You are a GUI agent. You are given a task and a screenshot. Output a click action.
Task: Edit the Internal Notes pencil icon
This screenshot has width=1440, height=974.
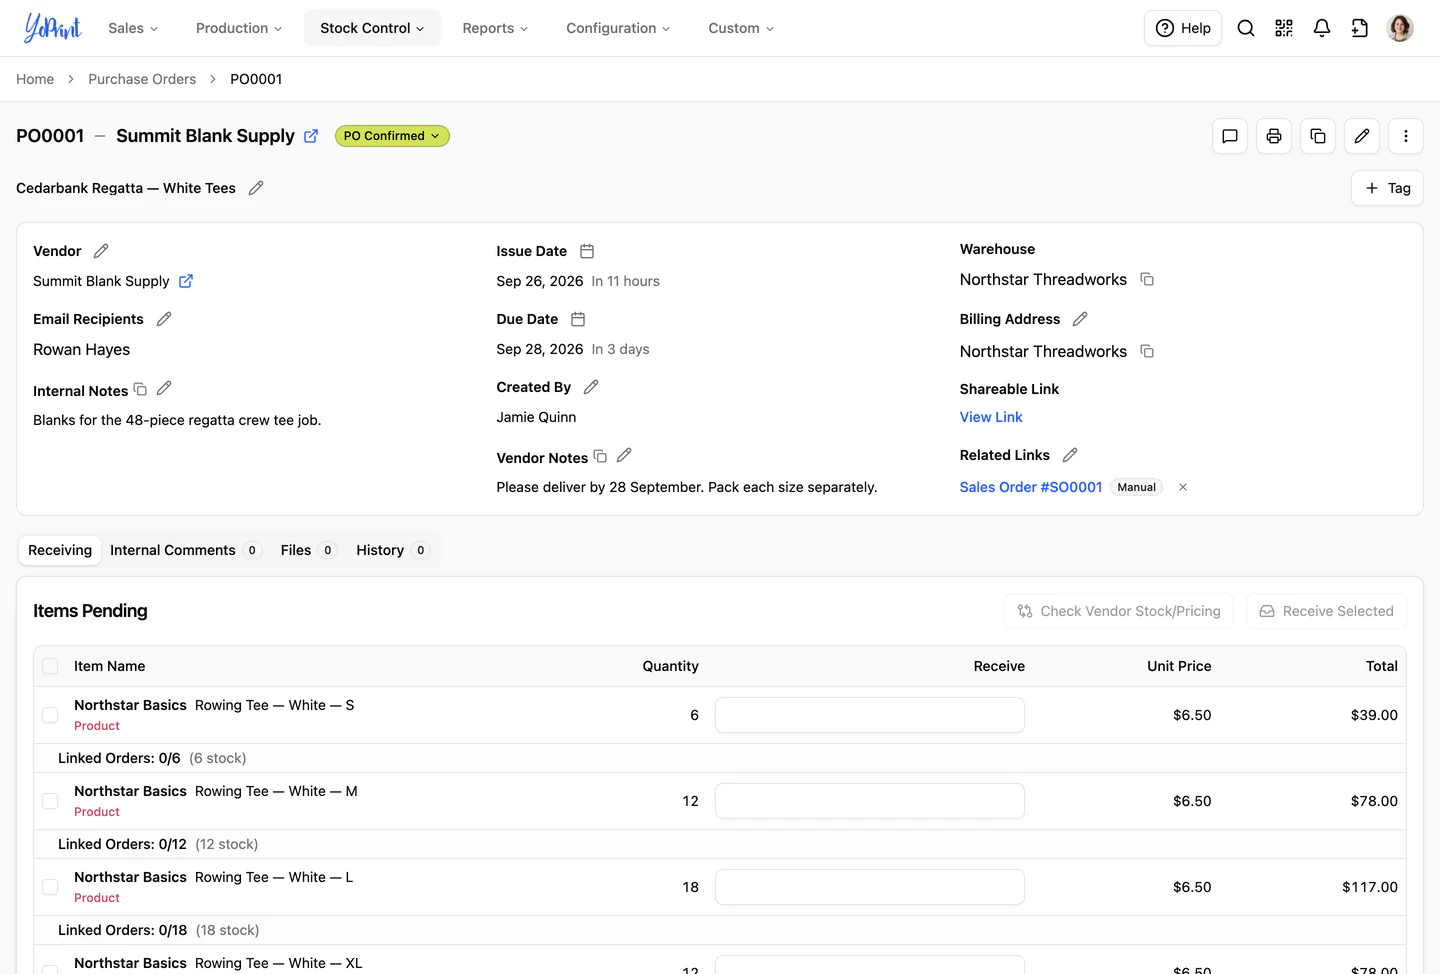(x=164, y=388)
